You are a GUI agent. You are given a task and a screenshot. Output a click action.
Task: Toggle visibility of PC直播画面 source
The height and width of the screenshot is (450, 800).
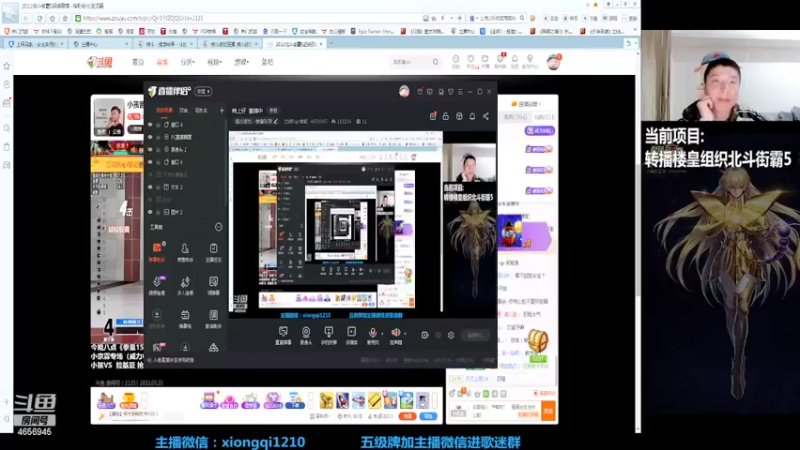pos(150,137)
